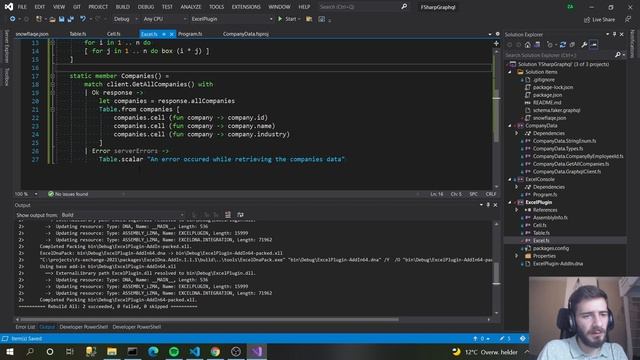Open the BUILD menu
Viewport: 640px width, 360px height.
[122, 7]
